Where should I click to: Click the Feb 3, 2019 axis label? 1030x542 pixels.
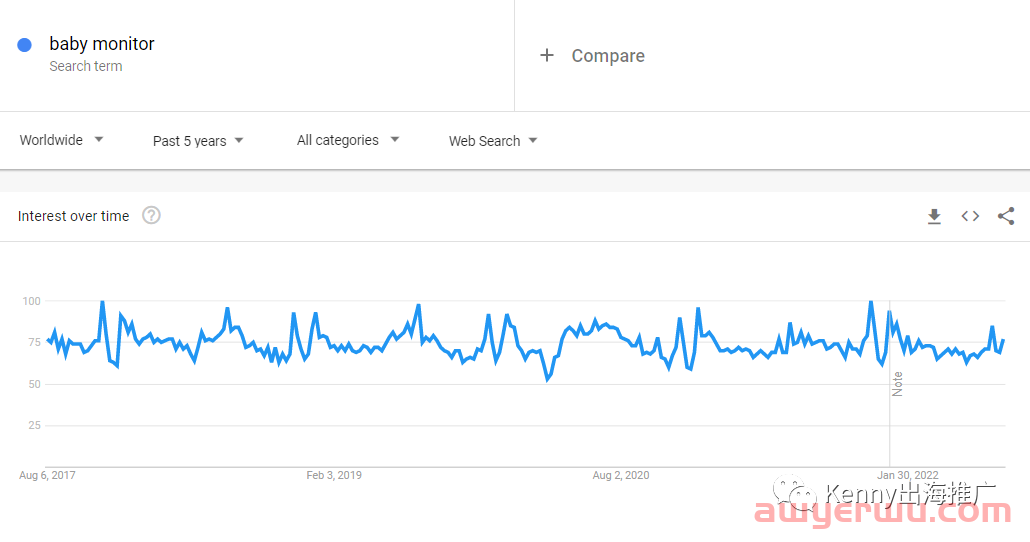click(x=334, y=475)
